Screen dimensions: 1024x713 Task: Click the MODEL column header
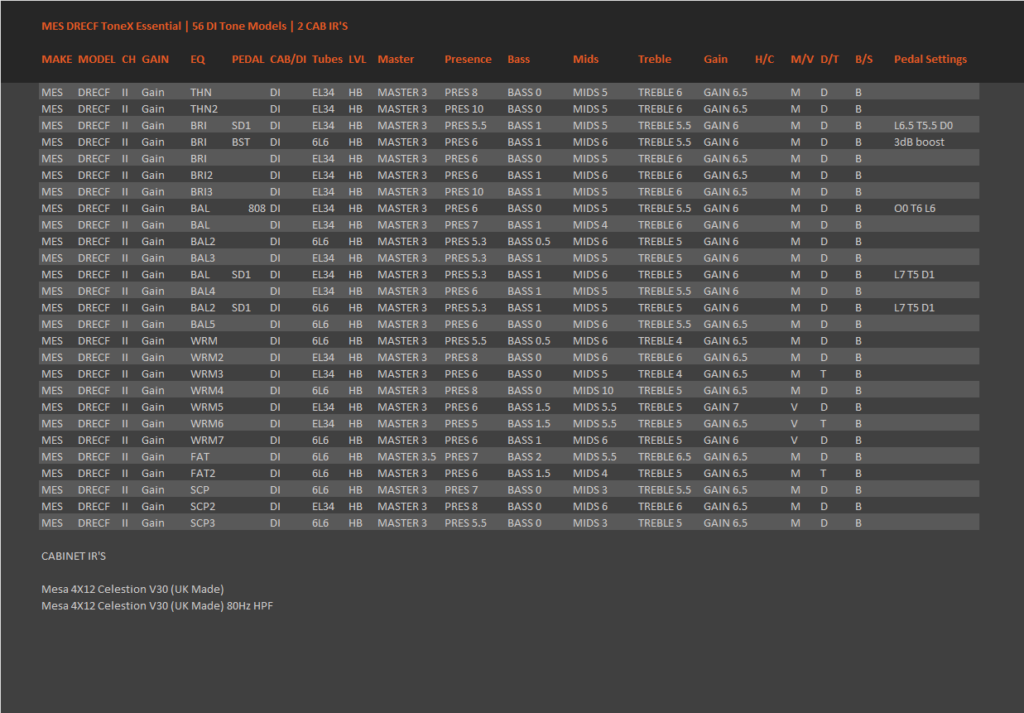[x=97, y=59]
